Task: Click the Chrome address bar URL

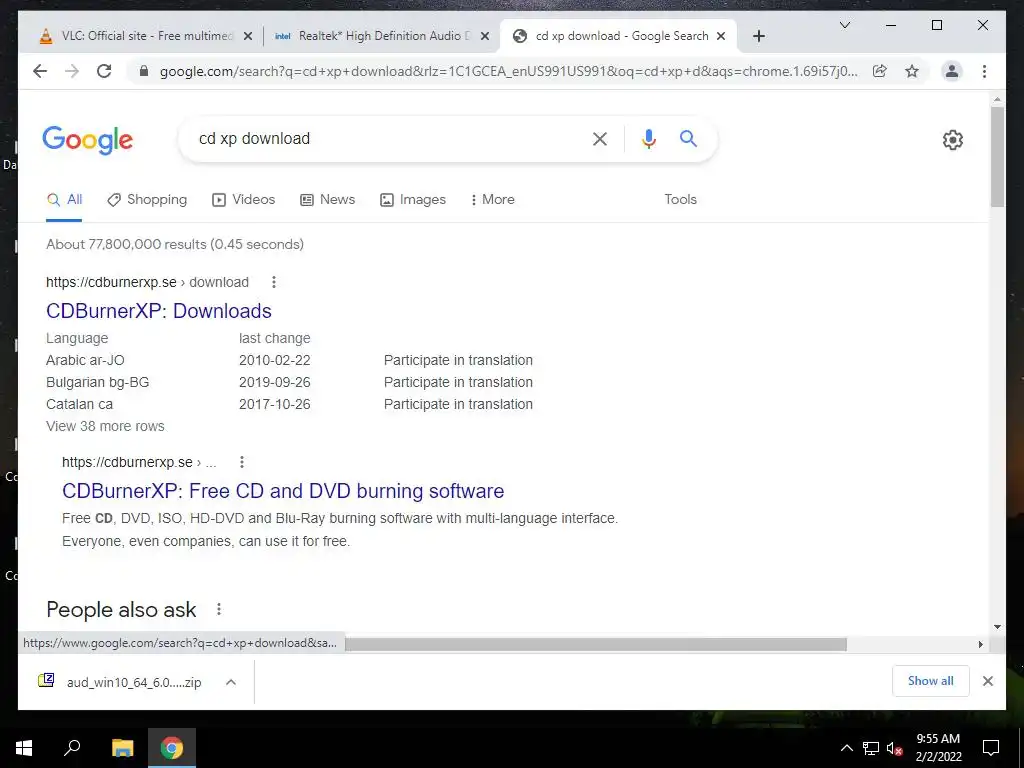Action: 508,71
